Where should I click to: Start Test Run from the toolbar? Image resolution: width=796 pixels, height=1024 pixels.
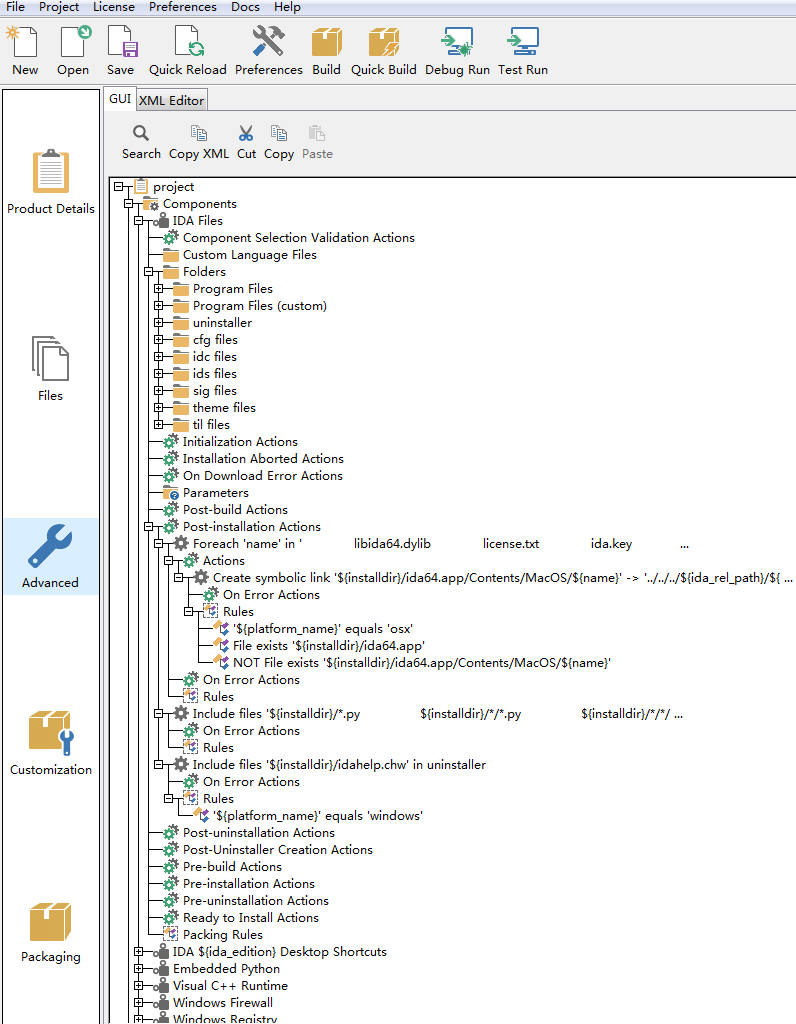[523, 42]
